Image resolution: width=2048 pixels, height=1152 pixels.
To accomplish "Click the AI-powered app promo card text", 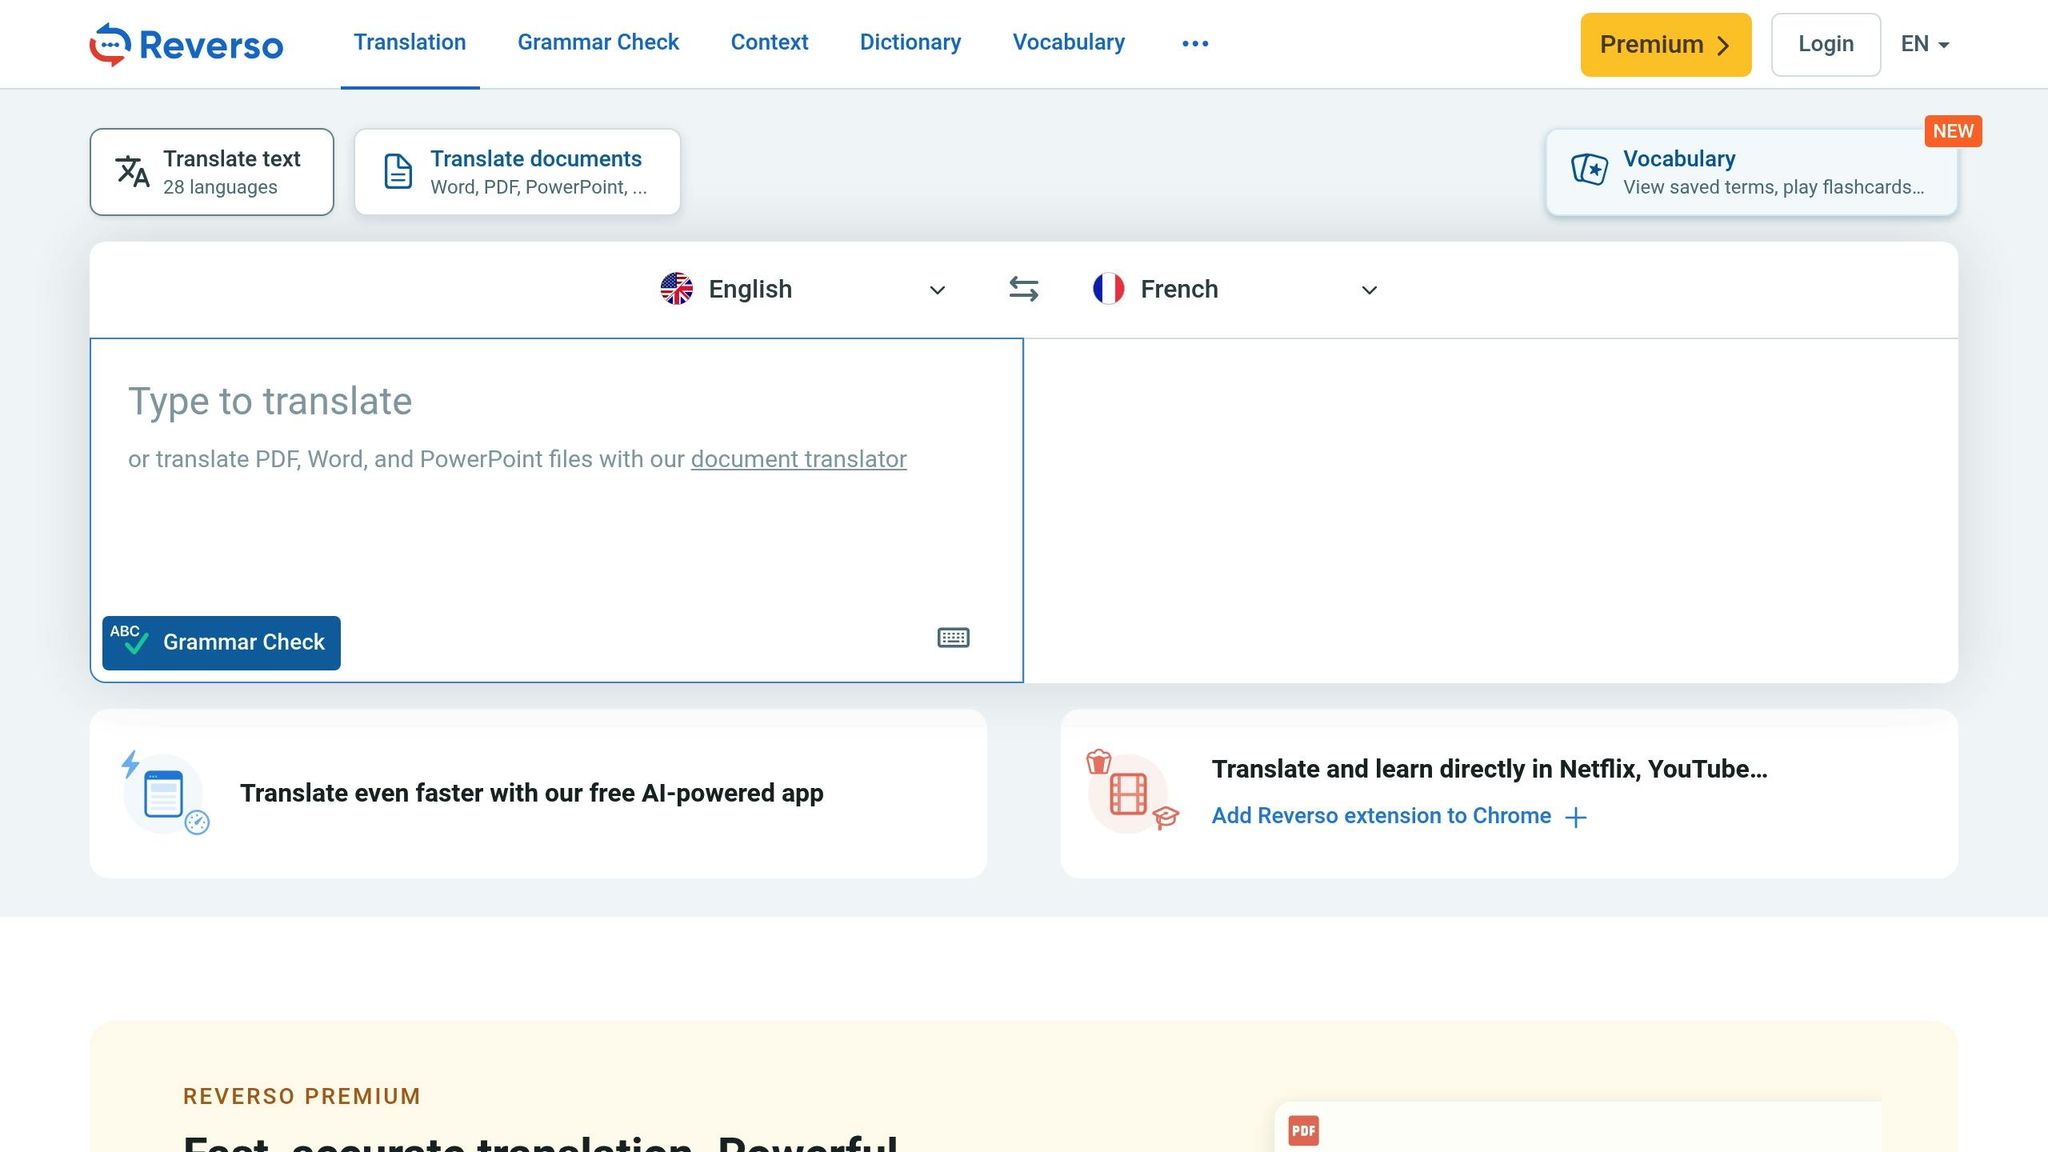I will coord(531,793).
